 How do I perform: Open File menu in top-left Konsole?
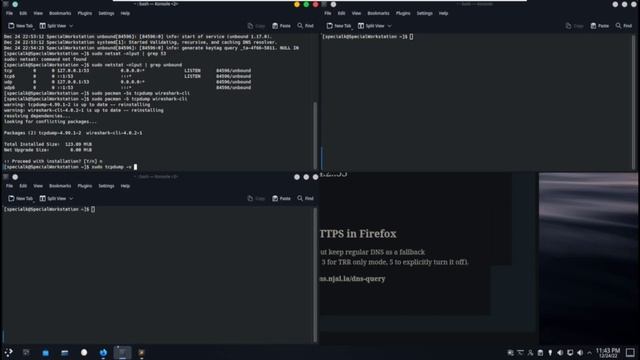[x=9, y=13]
